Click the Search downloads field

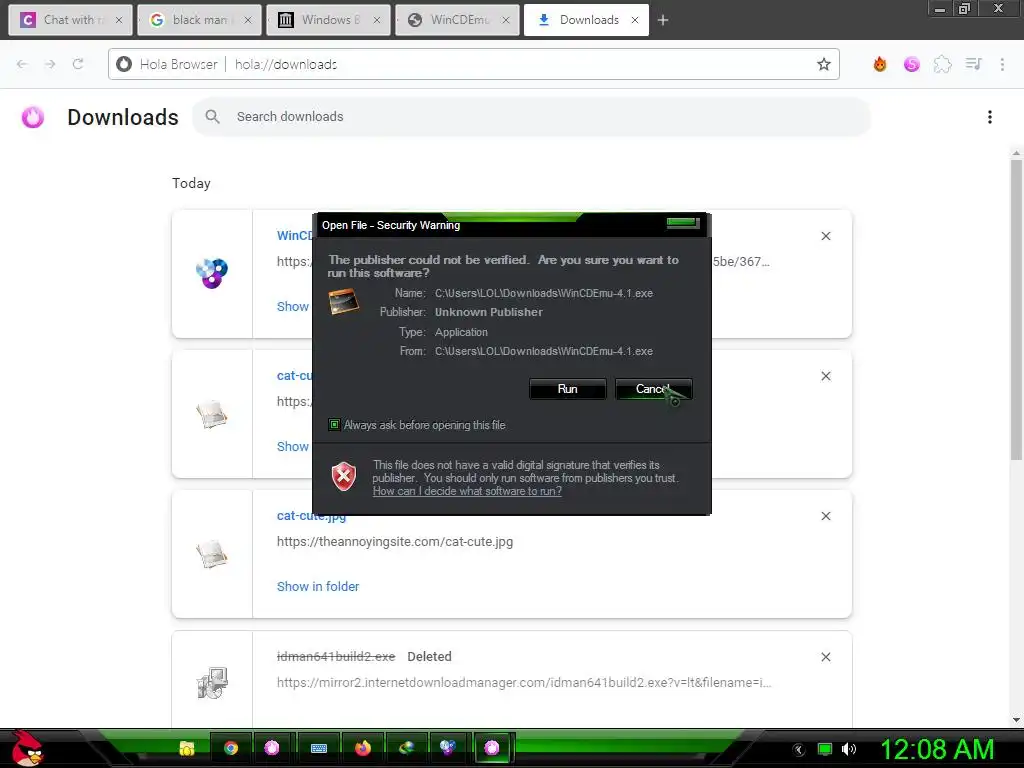click(532, 117)
